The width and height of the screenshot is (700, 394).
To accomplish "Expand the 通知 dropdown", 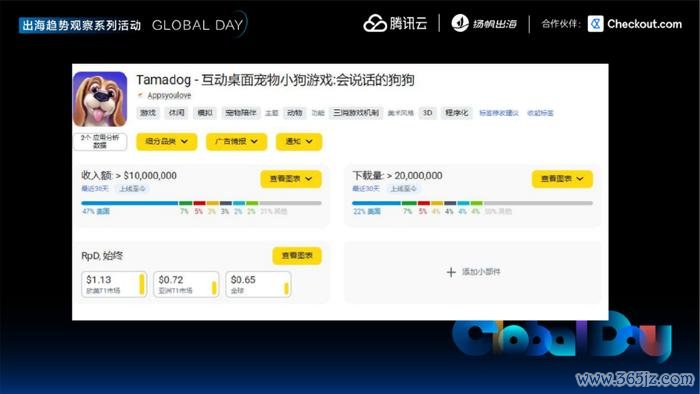I will [299, 141].
